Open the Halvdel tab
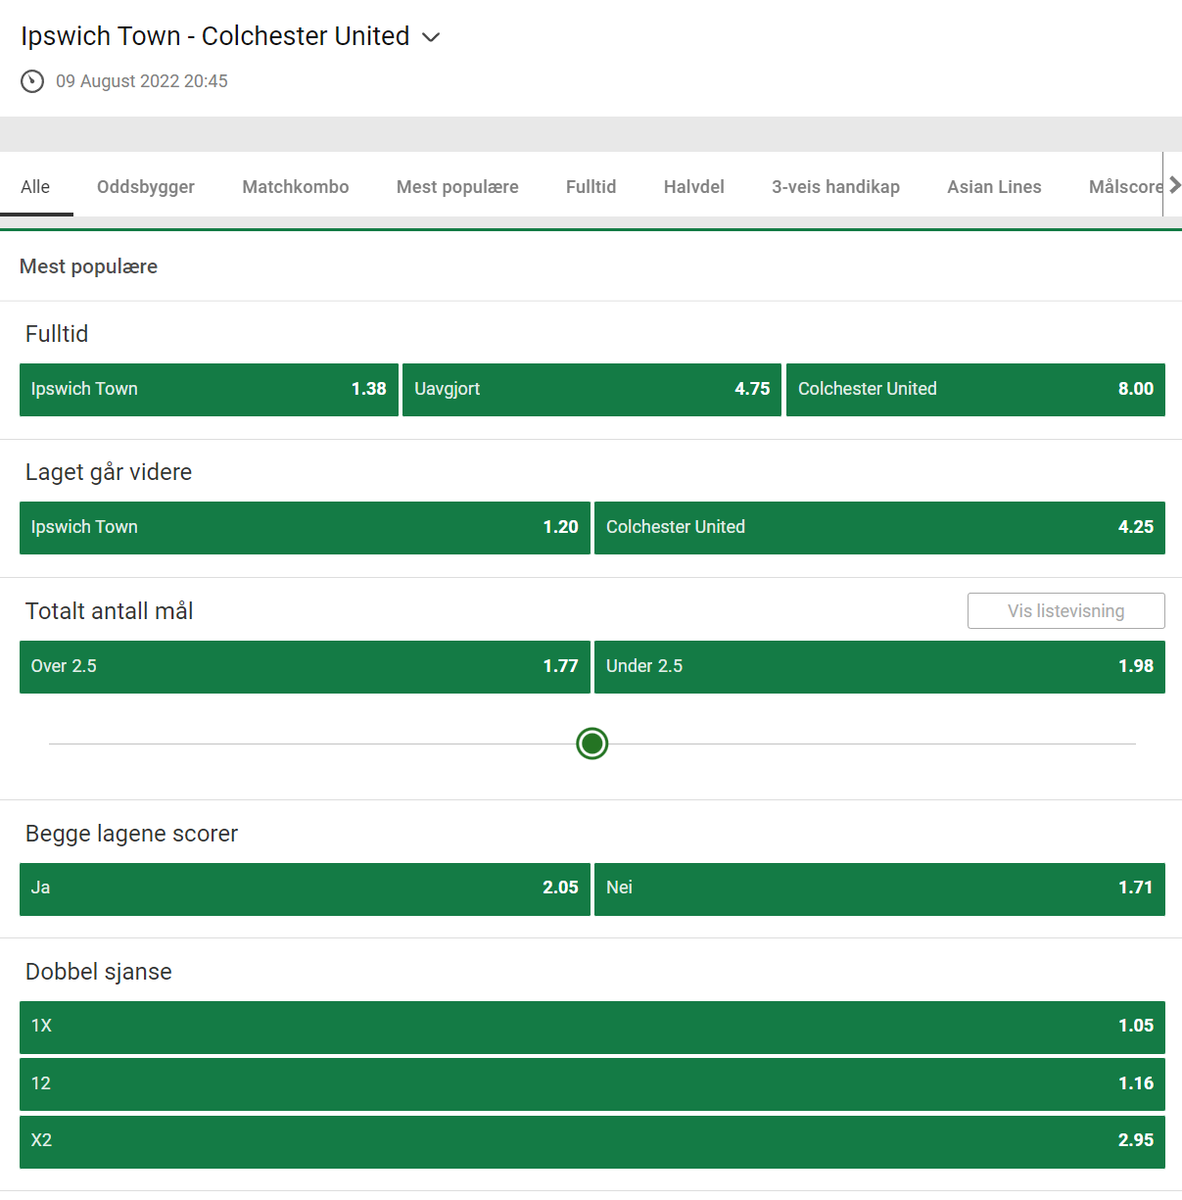 [694, 187]
